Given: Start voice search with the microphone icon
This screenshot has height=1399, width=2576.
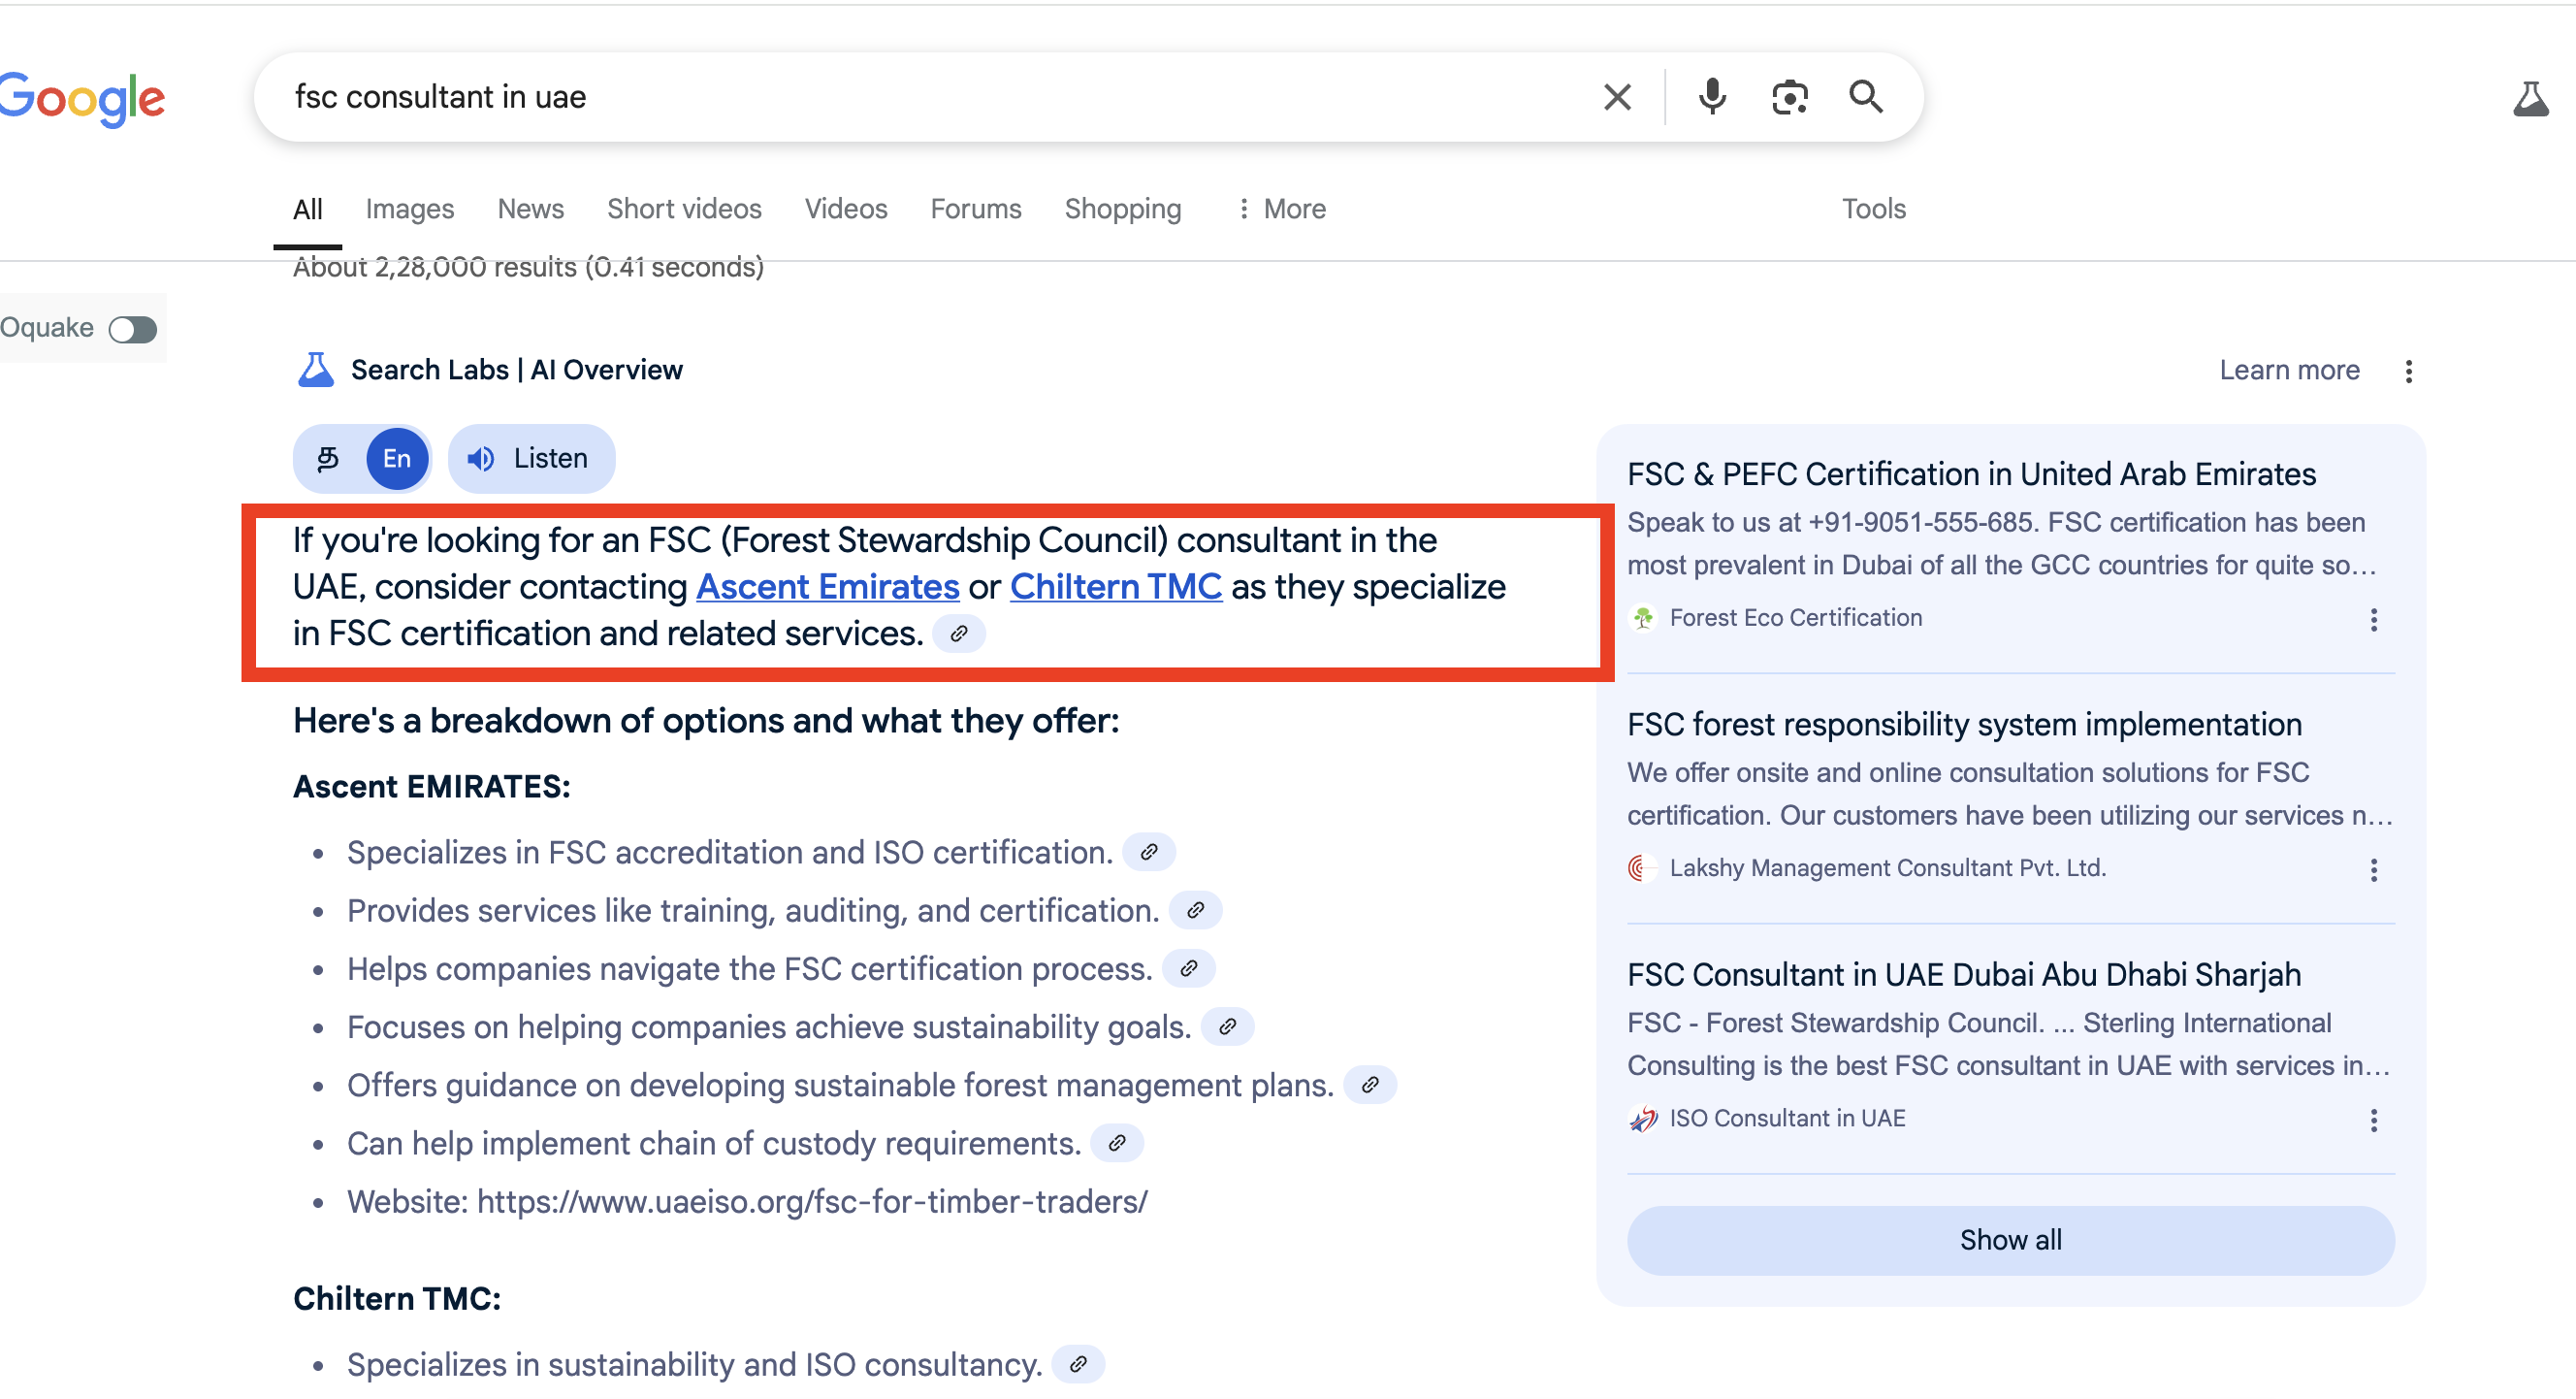Looking at the screenshot, I should (x=1712, y=97).
